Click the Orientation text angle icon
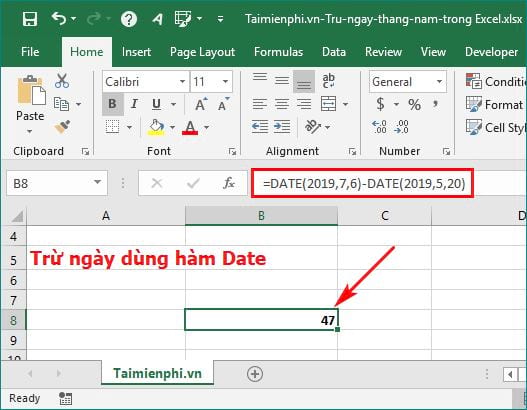Viewport: 527px width, 410px height. point(313,127)
